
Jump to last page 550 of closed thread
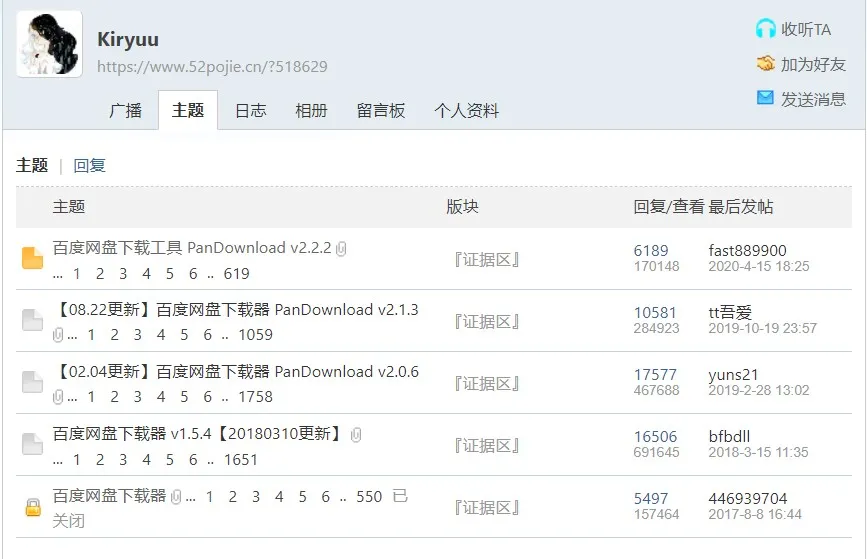pos(369,497)
